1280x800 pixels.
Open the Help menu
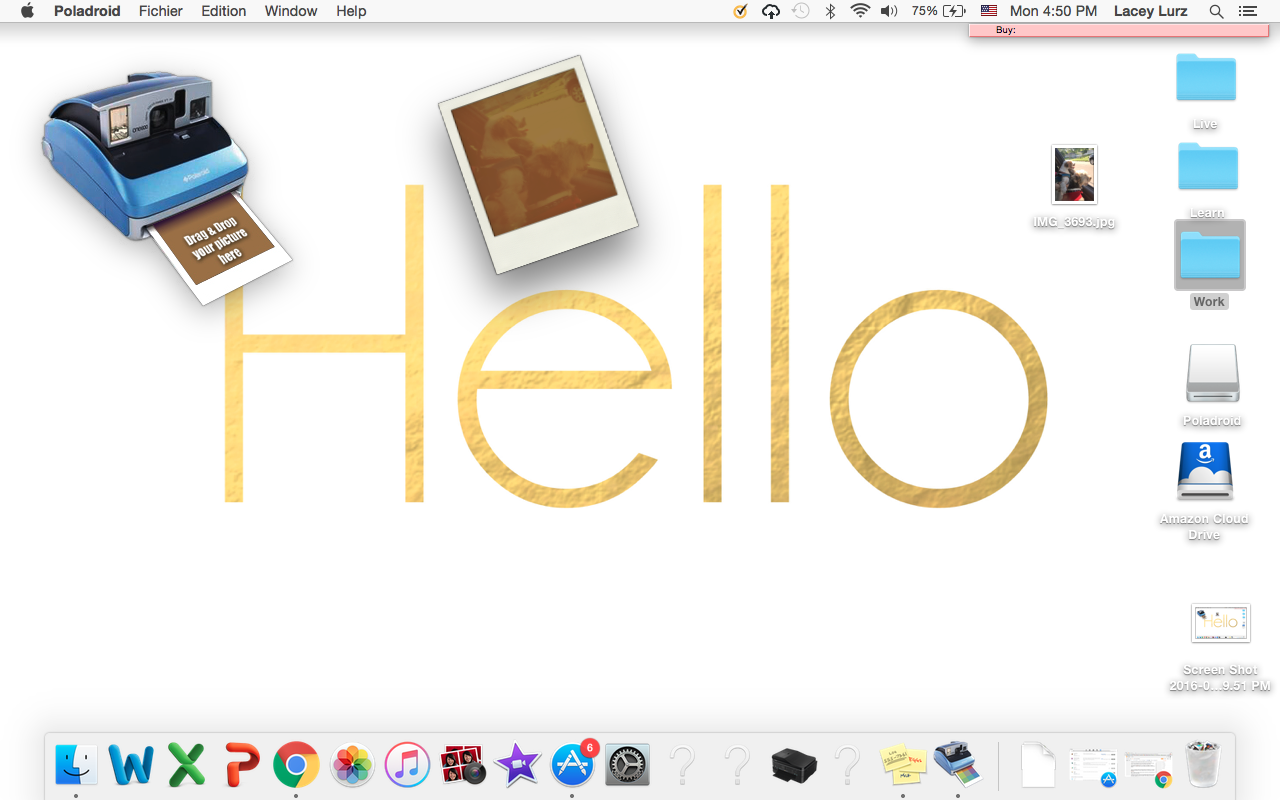click(351, 11)
